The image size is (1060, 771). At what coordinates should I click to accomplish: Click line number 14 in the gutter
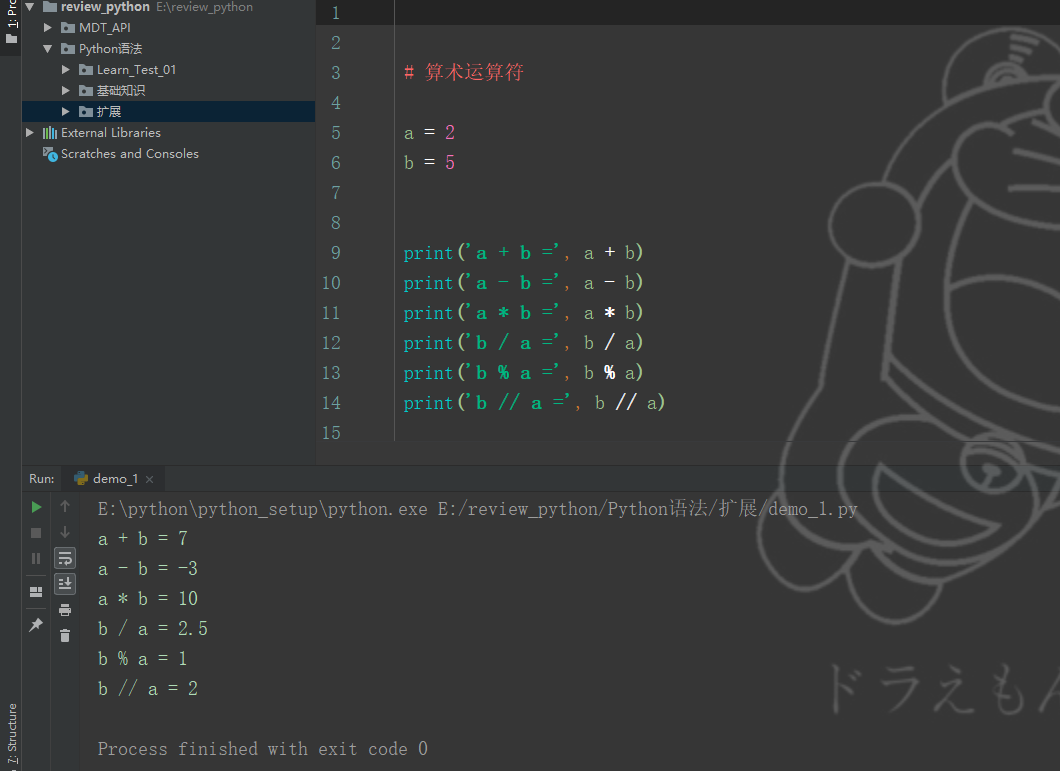pyautogui.click(x=331, y=403)
